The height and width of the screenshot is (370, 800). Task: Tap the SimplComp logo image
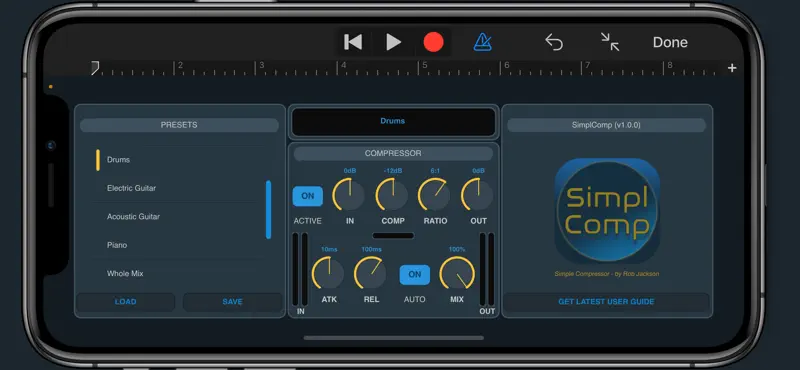[x=607, y=211]
